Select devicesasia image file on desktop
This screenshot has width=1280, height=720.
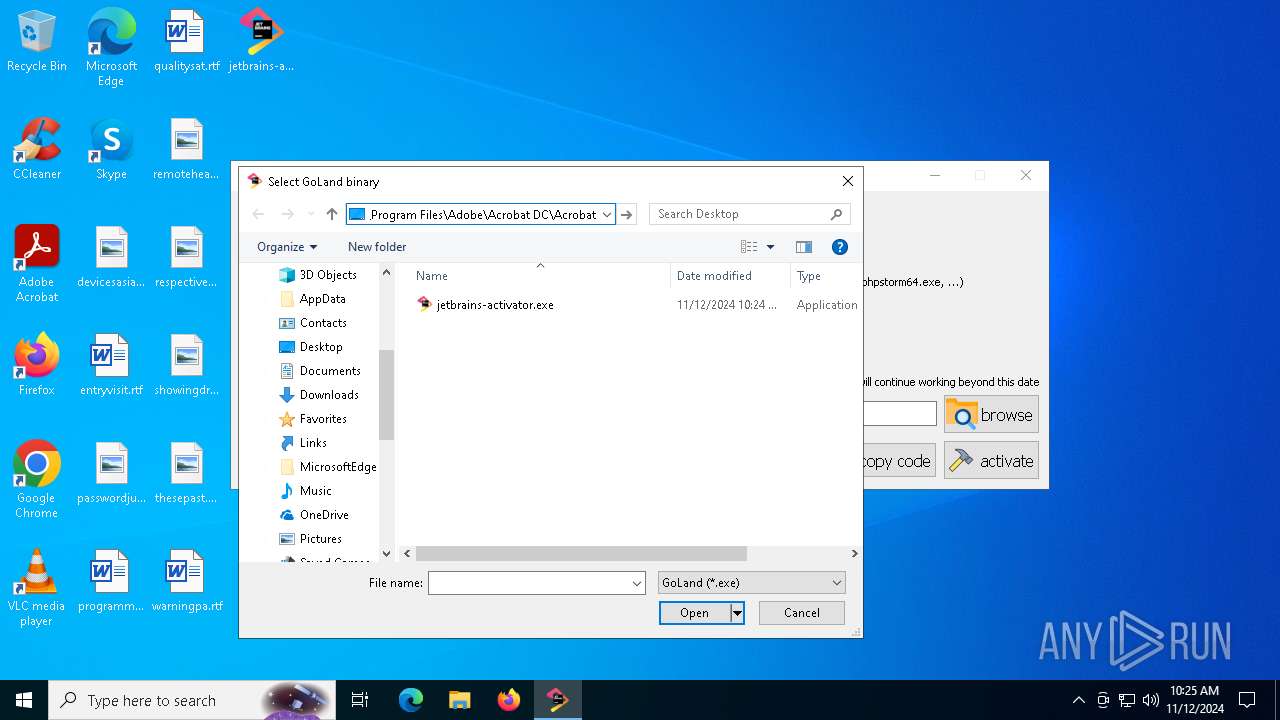pos(111,258)
